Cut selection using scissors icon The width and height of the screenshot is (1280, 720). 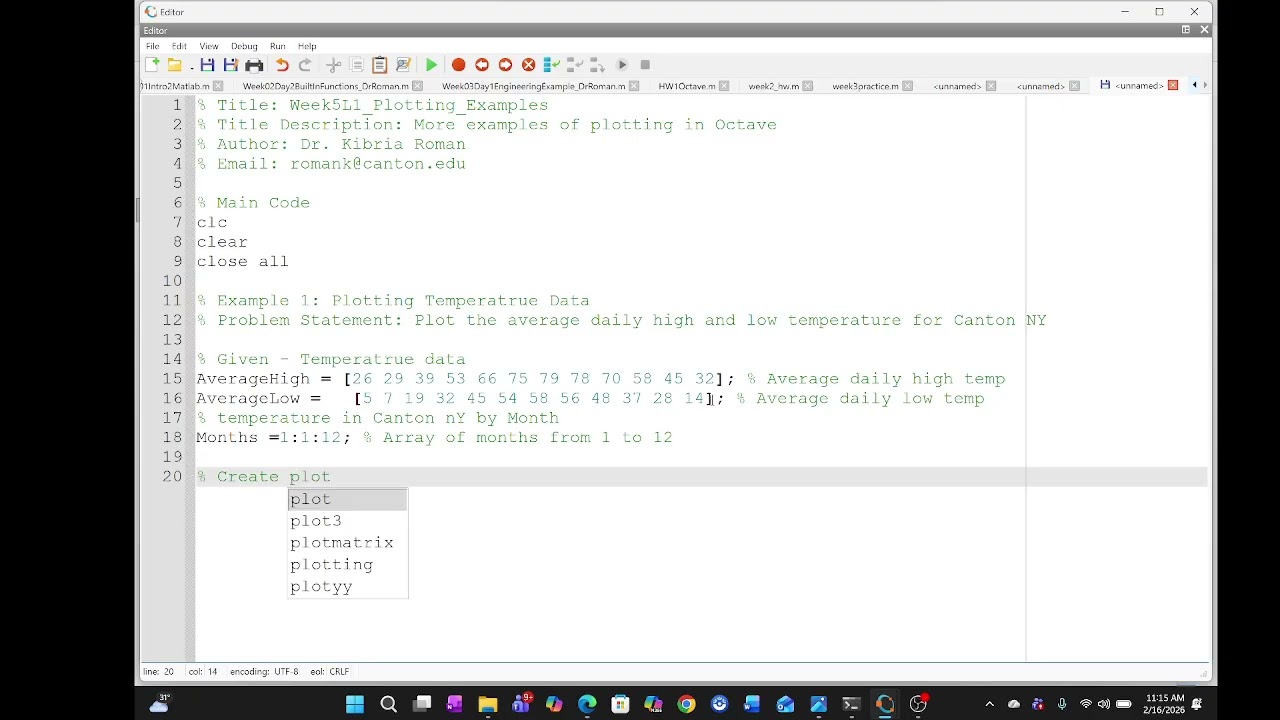click(334, 65)
